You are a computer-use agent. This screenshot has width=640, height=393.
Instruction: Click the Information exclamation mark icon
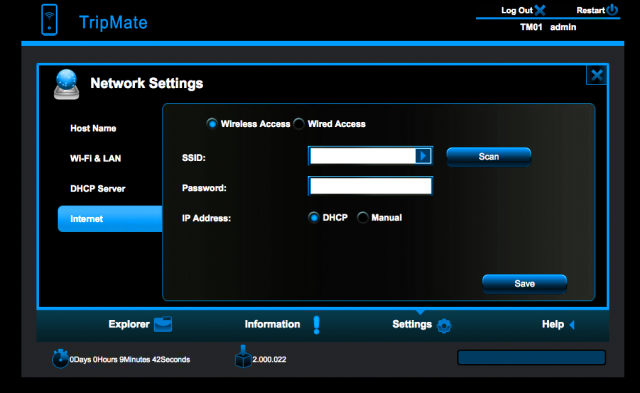coord(316,325)
